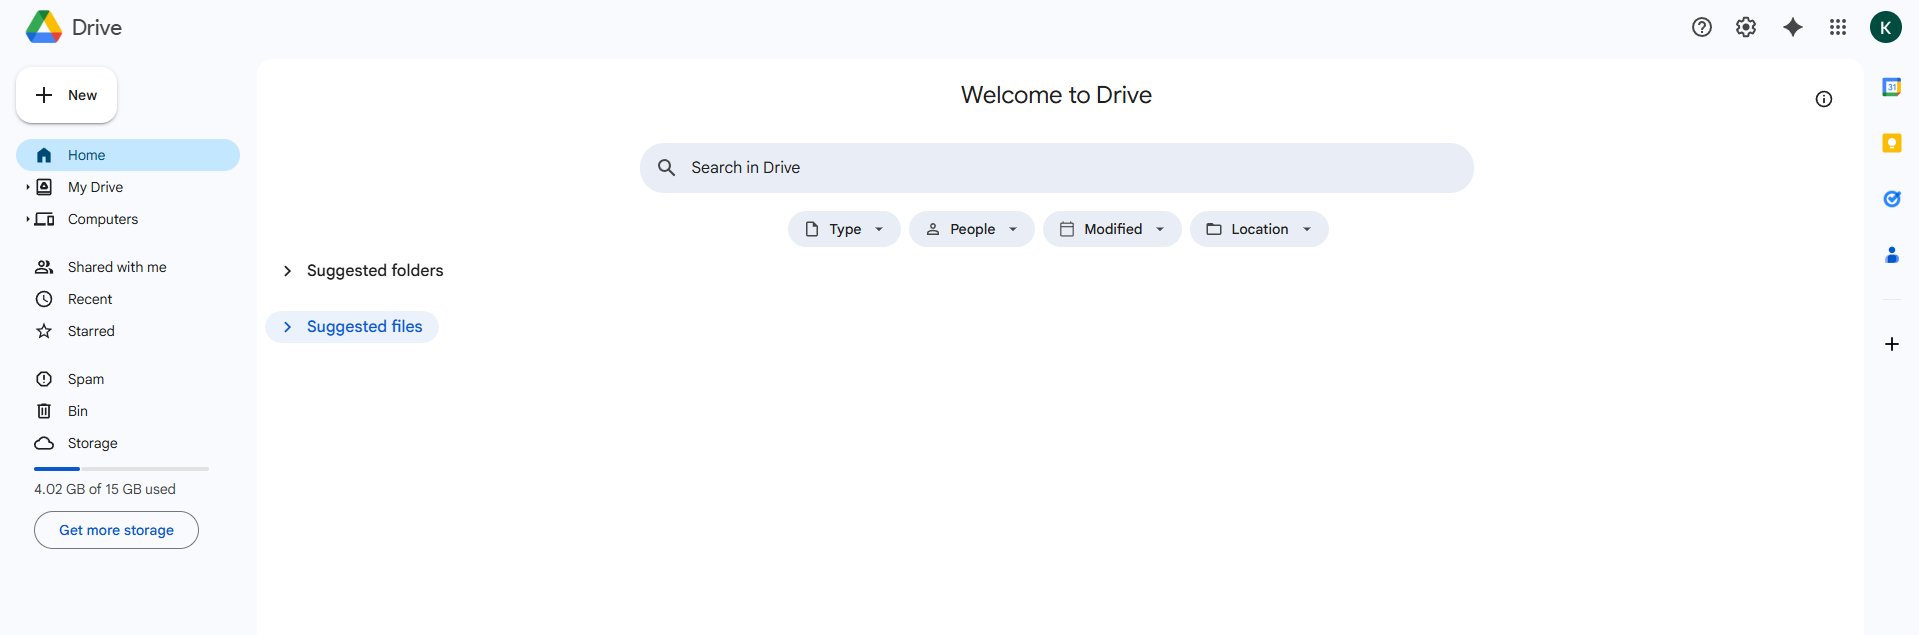Viewport: 1919px width, 635px height.
Task: Open the Type filter dropdown
Action: pyautogui.click(x=844, y=229)
